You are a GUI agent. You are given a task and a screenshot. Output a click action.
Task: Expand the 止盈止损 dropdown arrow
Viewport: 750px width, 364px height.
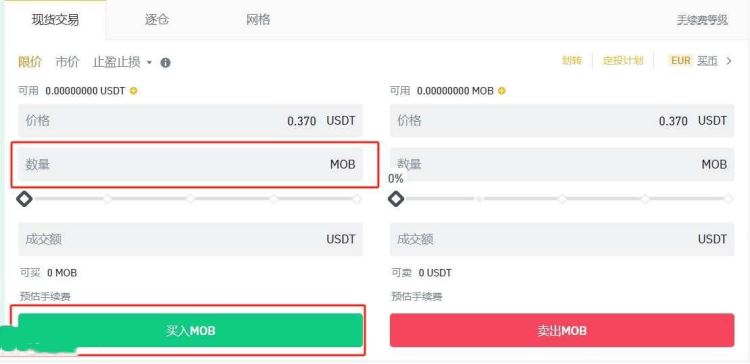click(149, 63)
